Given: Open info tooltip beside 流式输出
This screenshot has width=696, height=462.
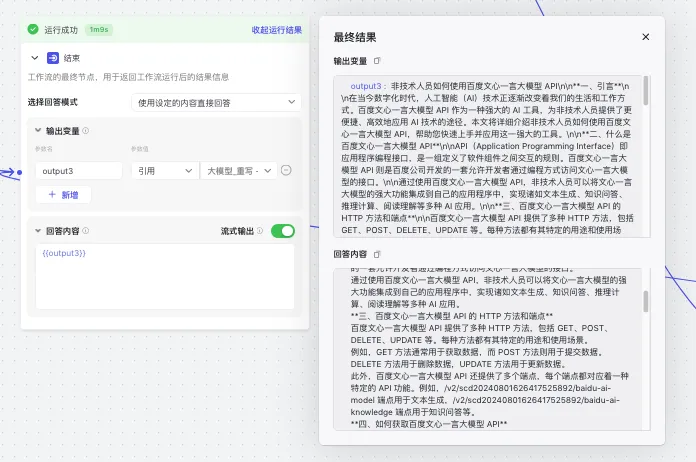Looking at the screenshot, I should (x=260, y=231).
